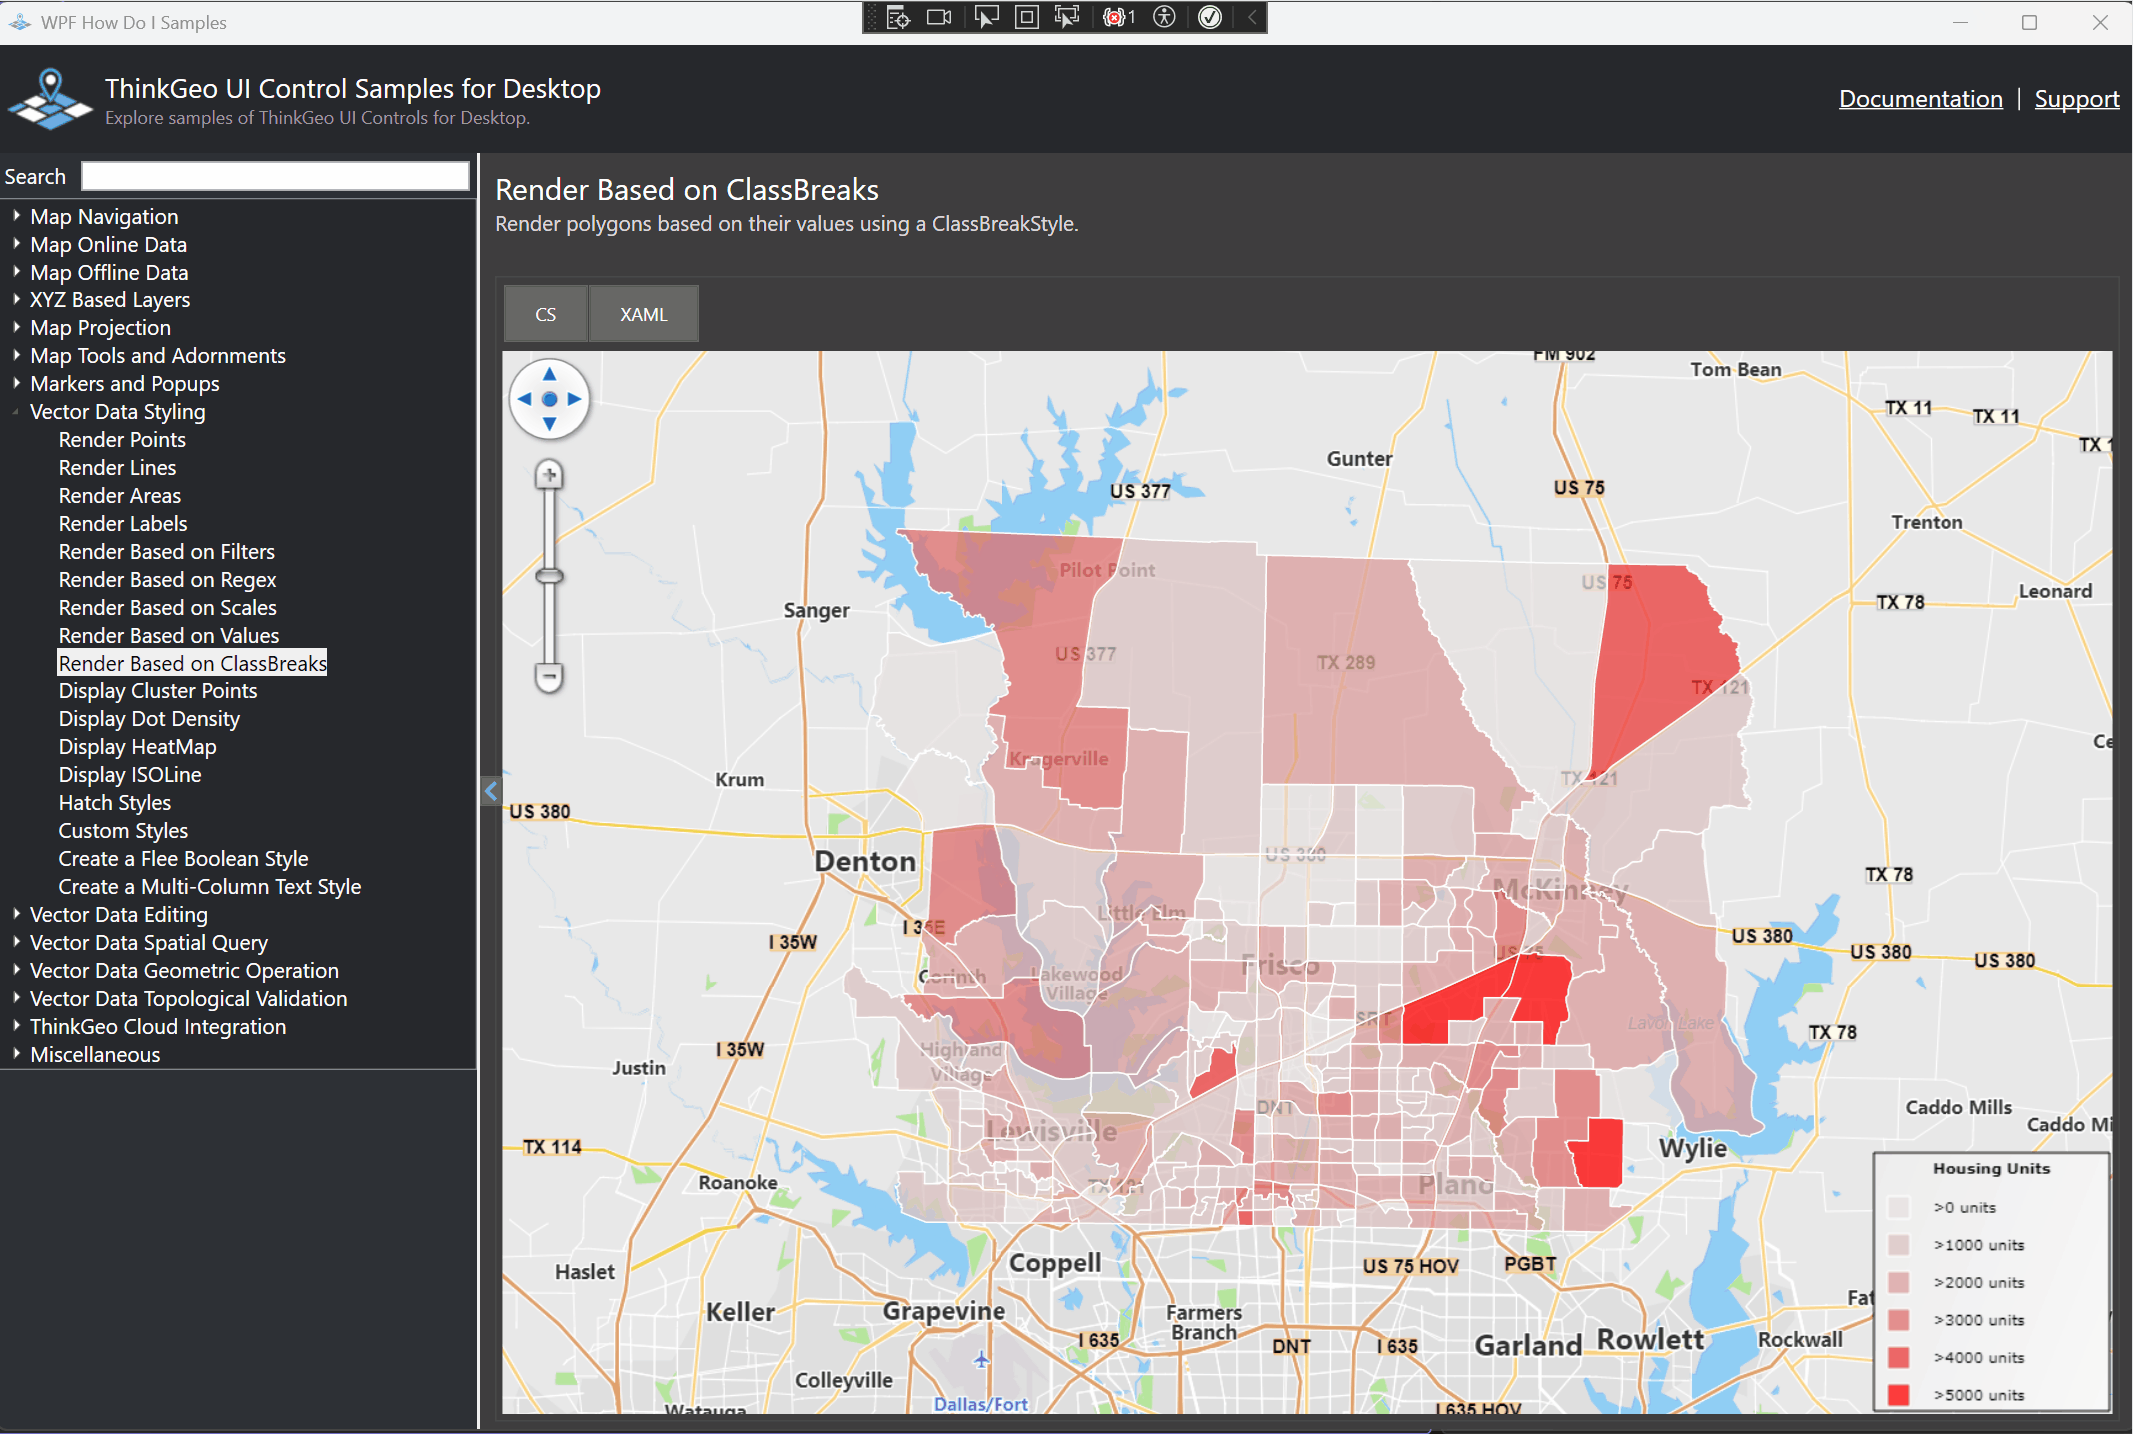Expand the Vector Data Editing node
The image size is (2133, 1434).
(x=16, y=914)
